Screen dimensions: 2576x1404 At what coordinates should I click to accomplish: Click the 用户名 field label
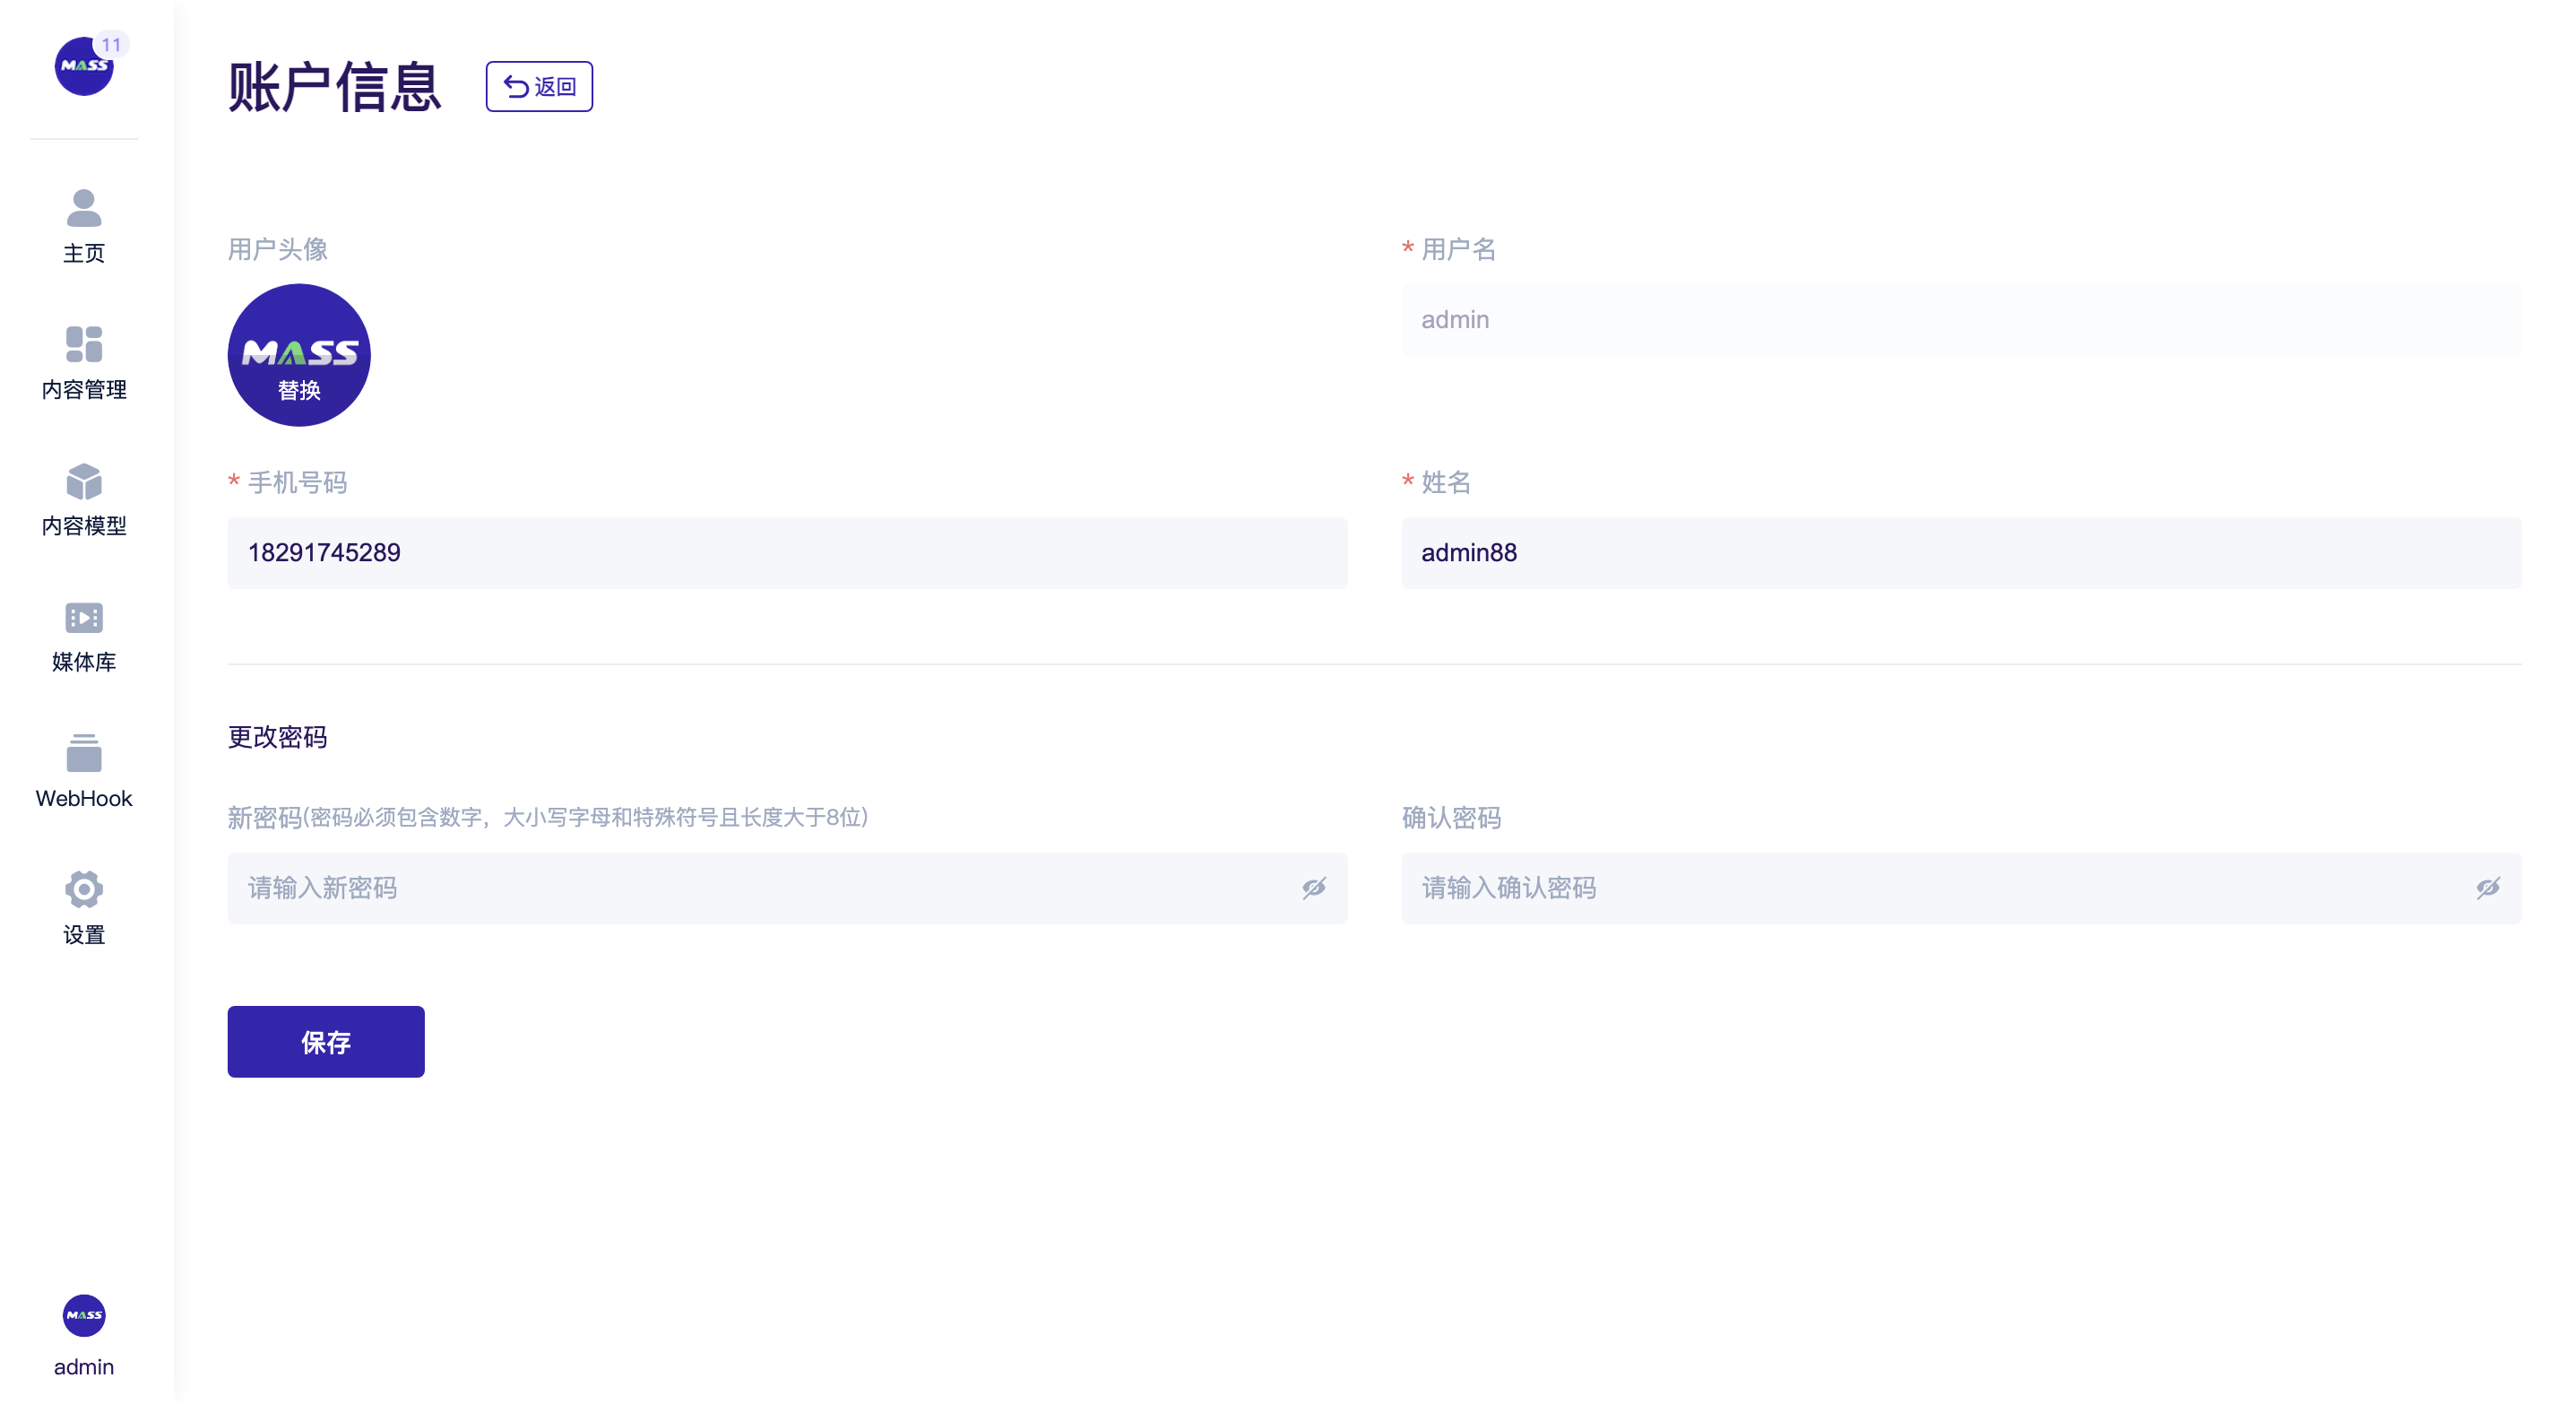tap(1458, 249)
